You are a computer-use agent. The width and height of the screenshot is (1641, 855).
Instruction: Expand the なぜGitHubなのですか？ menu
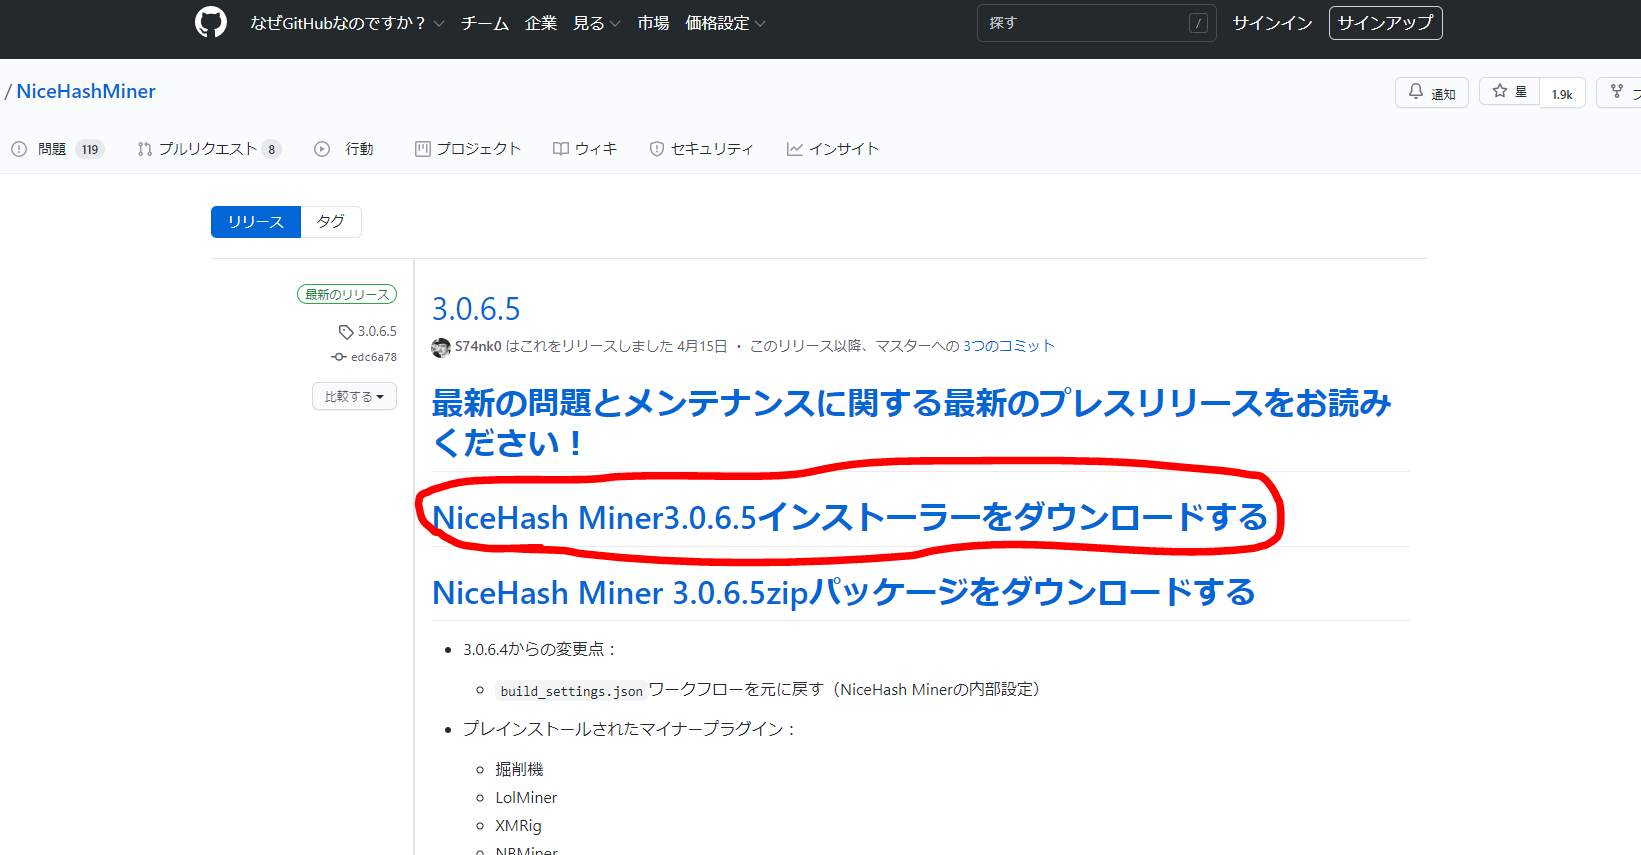[x=347, y=23]
